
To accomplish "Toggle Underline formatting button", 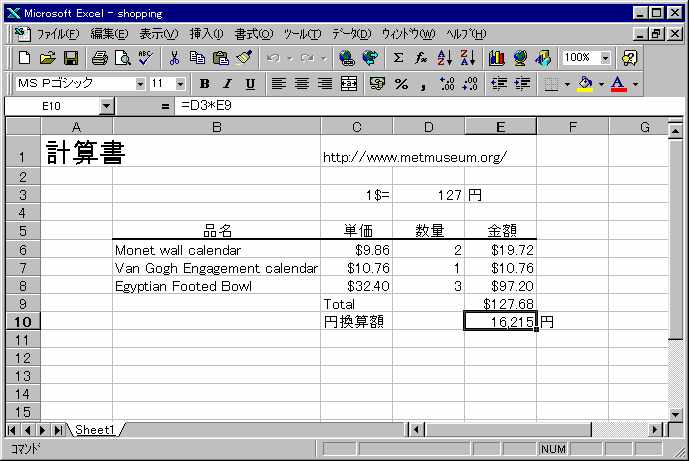I will click(249, 84).
